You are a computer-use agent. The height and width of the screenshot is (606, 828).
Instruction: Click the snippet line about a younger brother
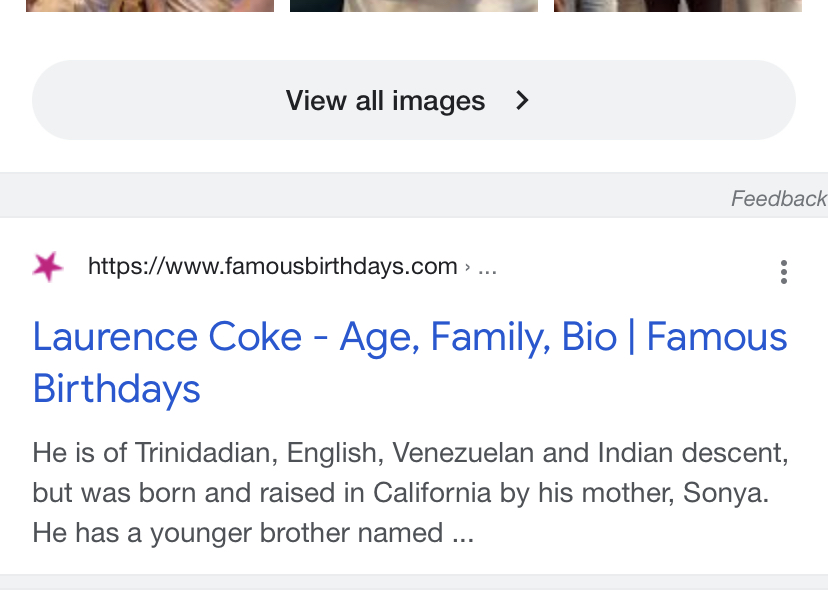pos(253,533)
